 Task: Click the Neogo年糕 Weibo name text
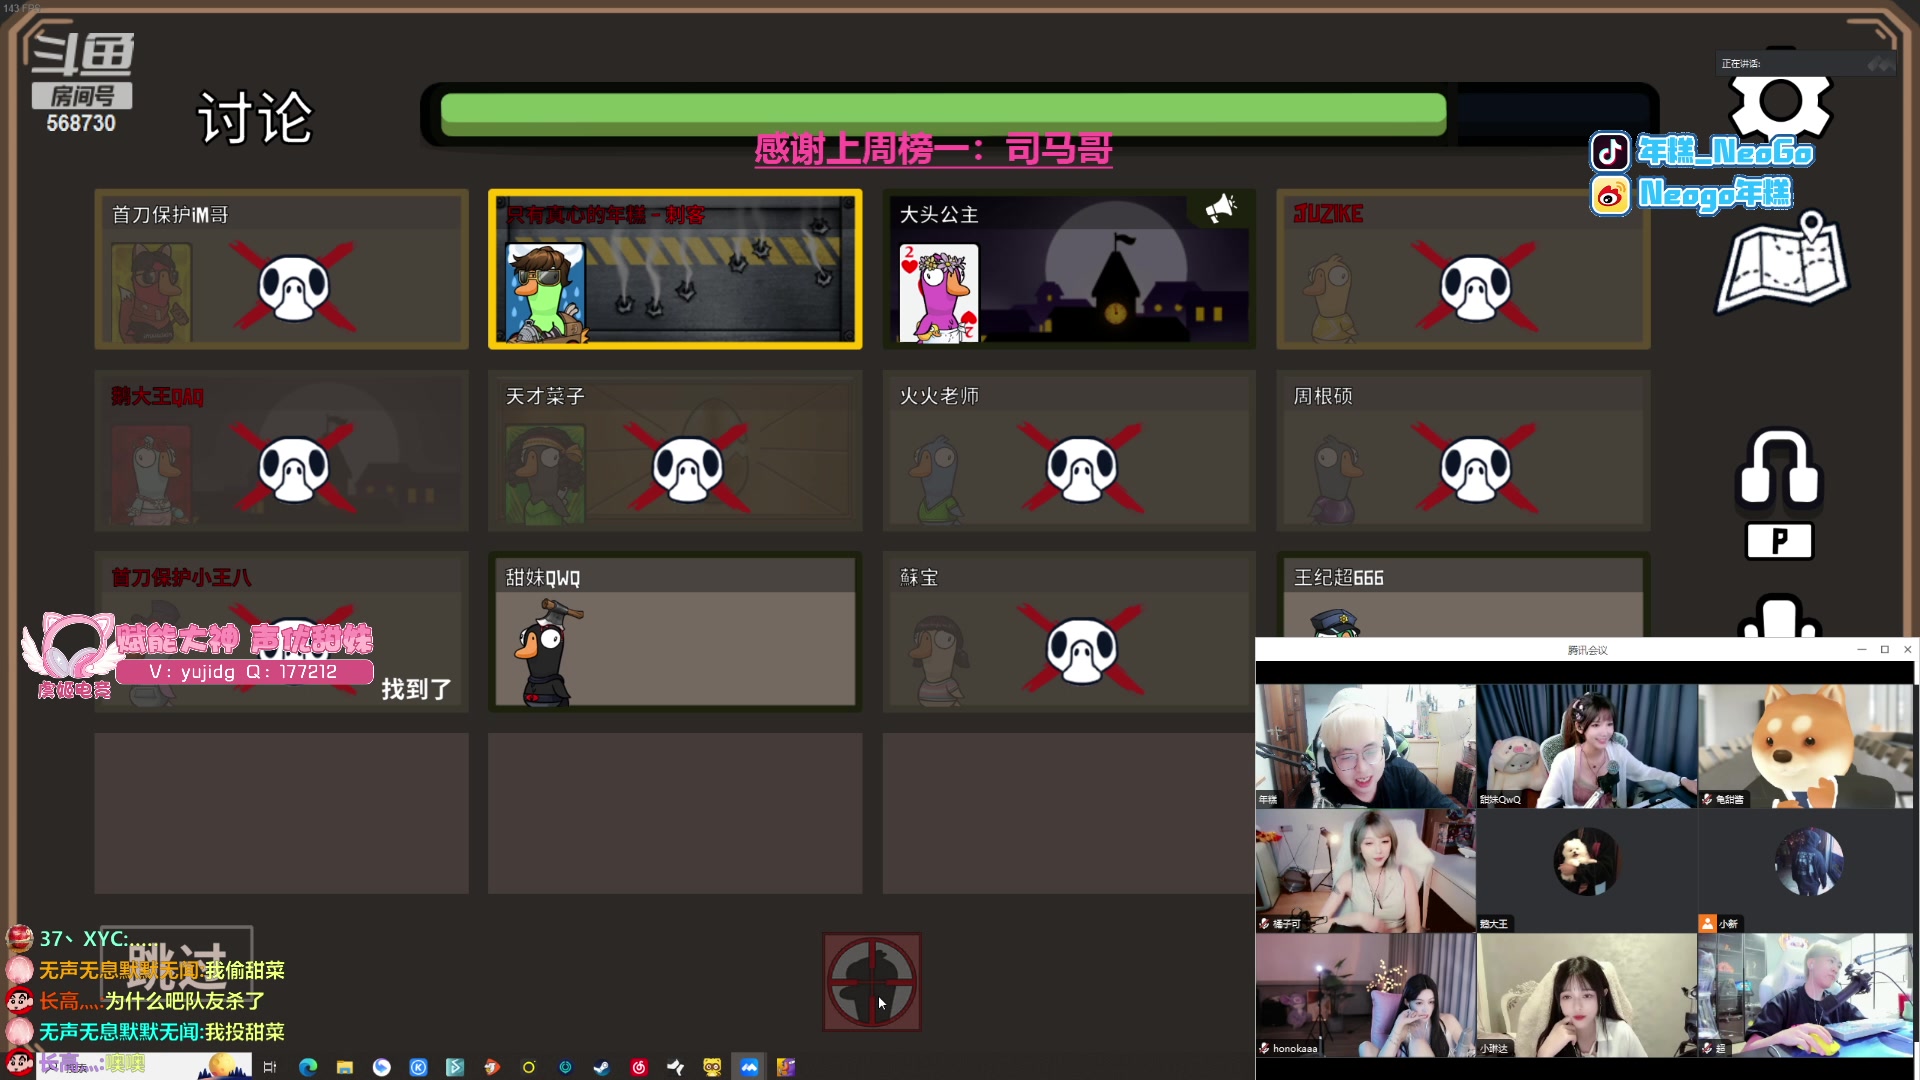1715,194
